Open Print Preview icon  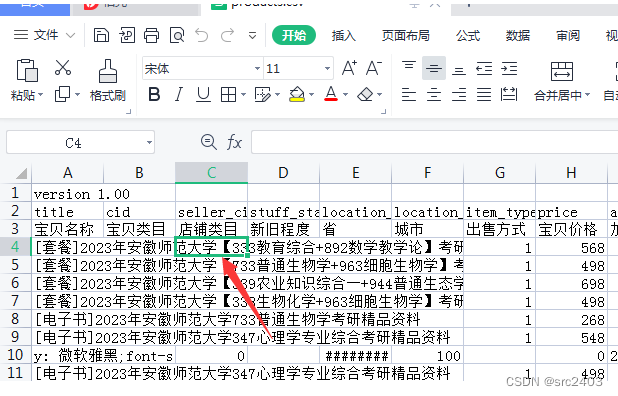(x=177, y=35)
